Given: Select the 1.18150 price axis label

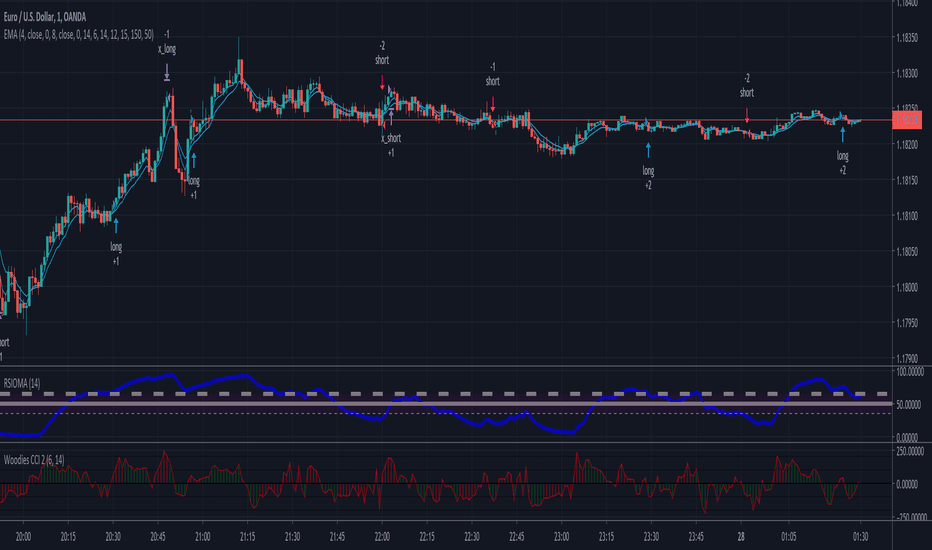Looking at the screenshot, I should [x=907, y=181].
